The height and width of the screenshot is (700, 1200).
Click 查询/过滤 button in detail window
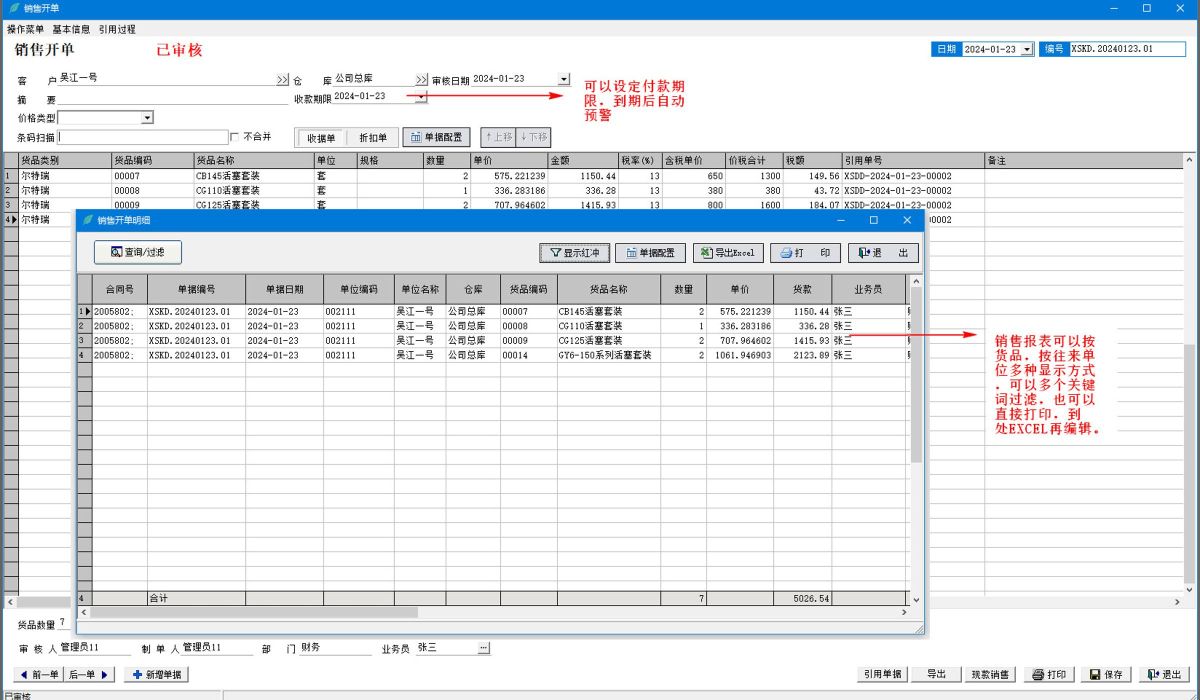pos(138,253)
